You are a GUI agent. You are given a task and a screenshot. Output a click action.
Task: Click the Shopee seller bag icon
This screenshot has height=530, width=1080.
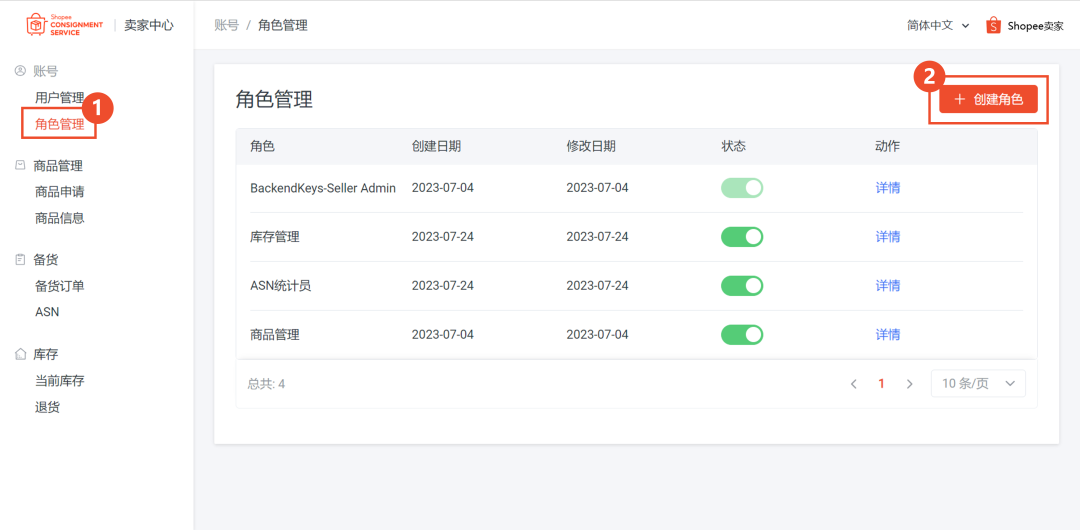993,25
